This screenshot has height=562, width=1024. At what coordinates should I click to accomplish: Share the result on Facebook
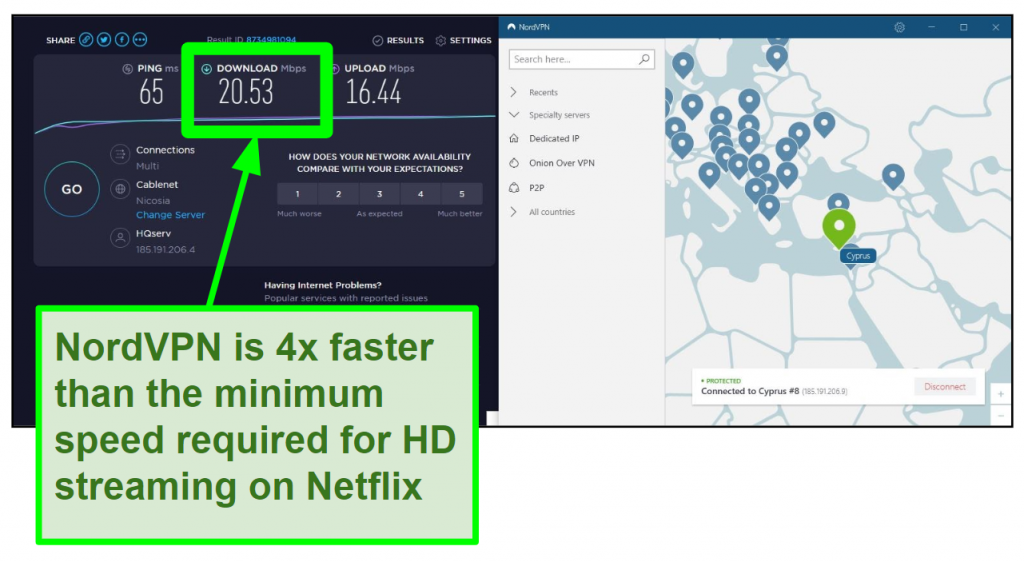122,40
